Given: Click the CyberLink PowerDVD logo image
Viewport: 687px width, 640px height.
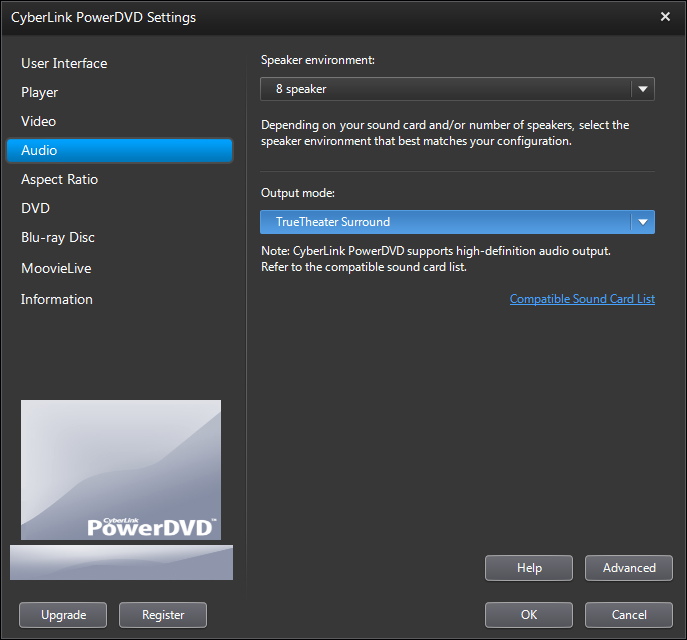Looking at the screenshot, I should pos(121,470).
